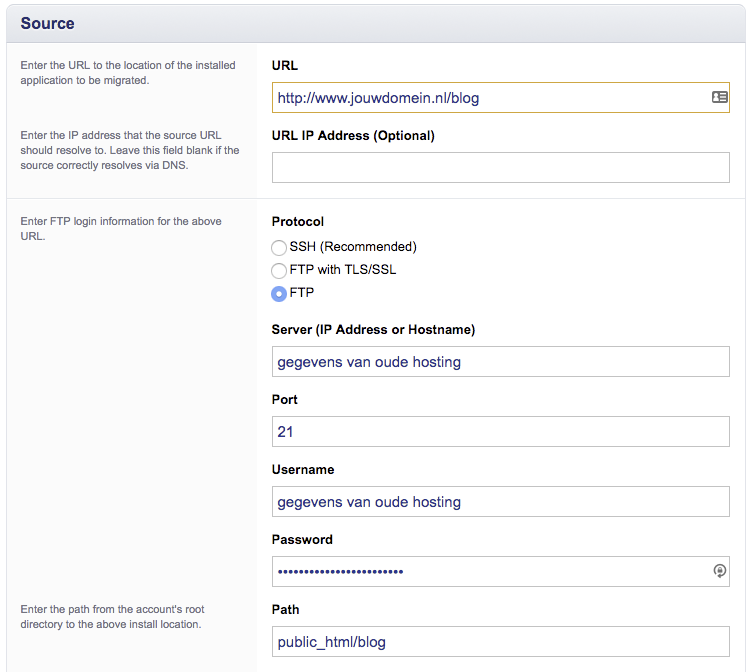Click into the Port field showing 21
Viewport: 753px width, 672px height.
click(500, 431)
